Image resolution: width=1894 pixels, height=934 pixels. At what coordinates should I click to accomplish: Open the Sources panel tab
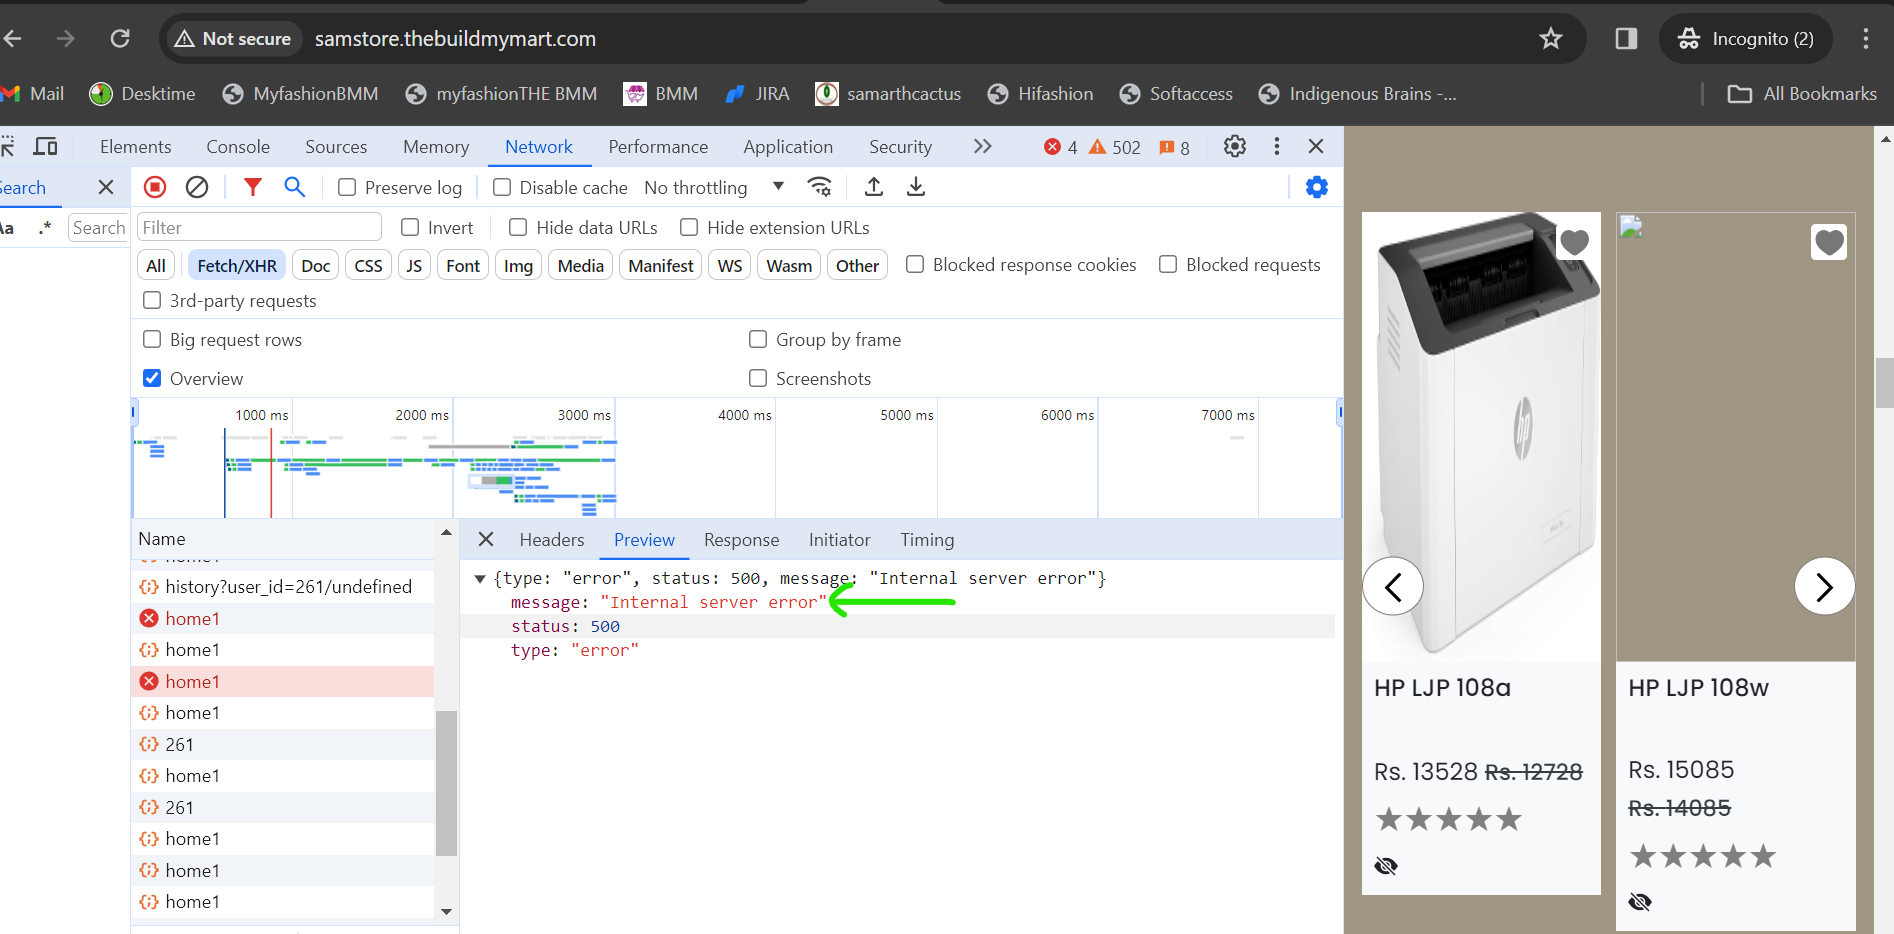(336, 147)
